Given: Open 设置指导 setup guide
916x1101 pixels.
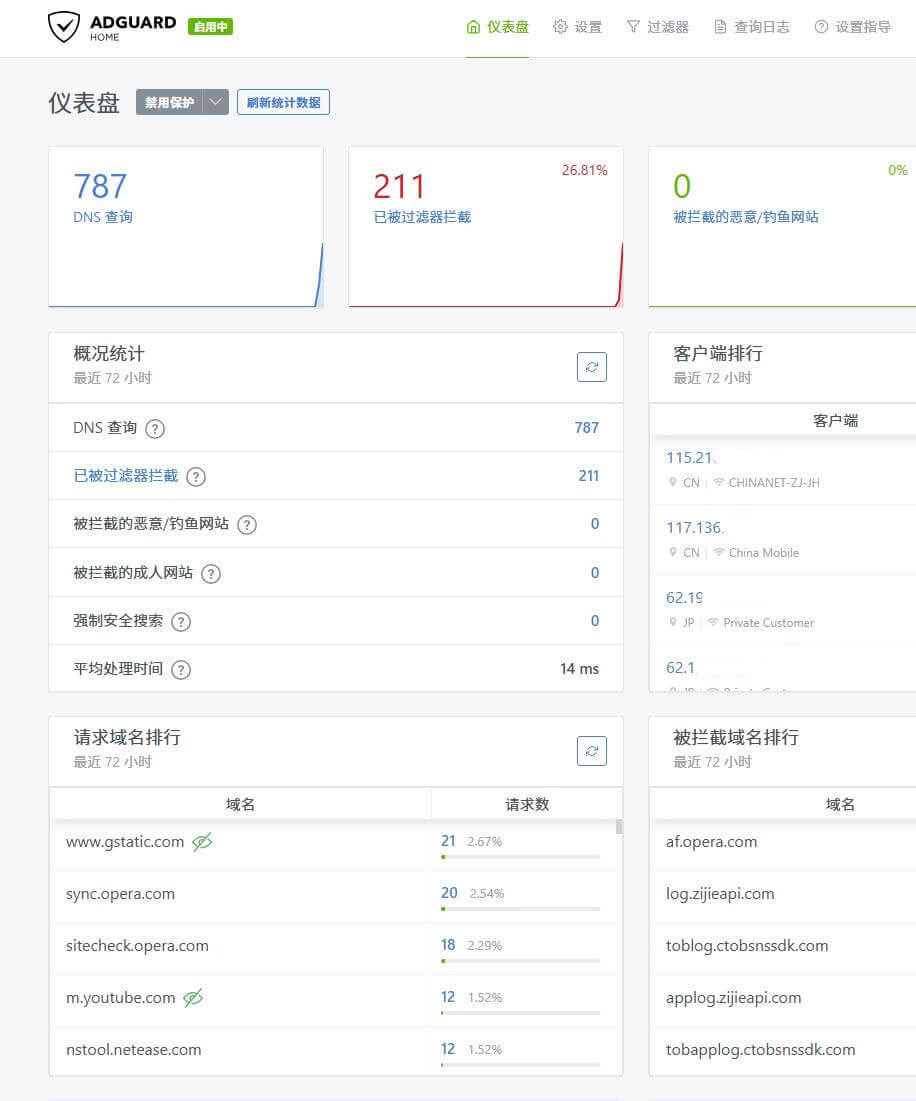Looking at the screenshot, I should tap(852, 27).
